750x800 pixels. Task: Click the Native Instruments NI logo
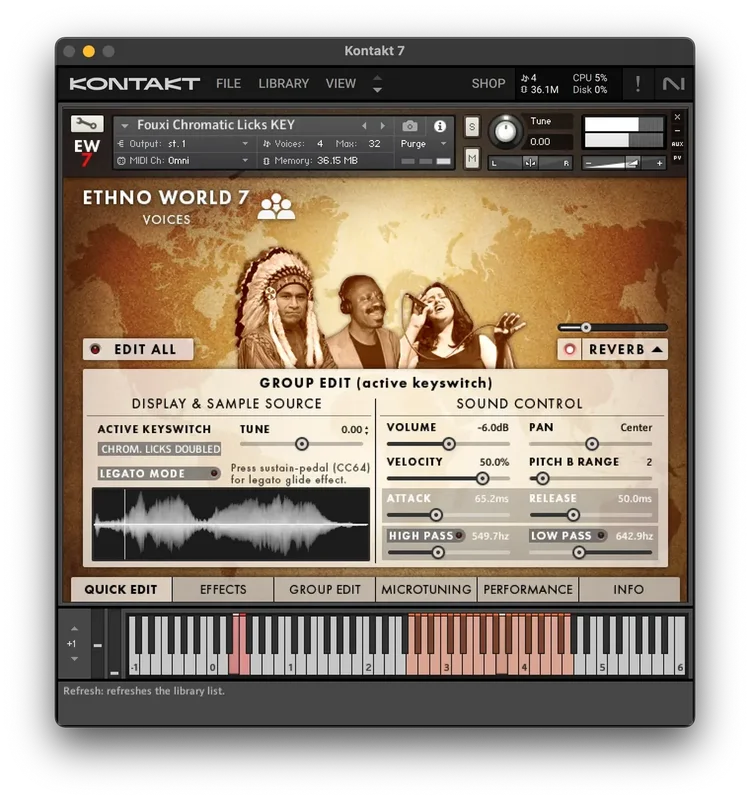click(673, 84)
